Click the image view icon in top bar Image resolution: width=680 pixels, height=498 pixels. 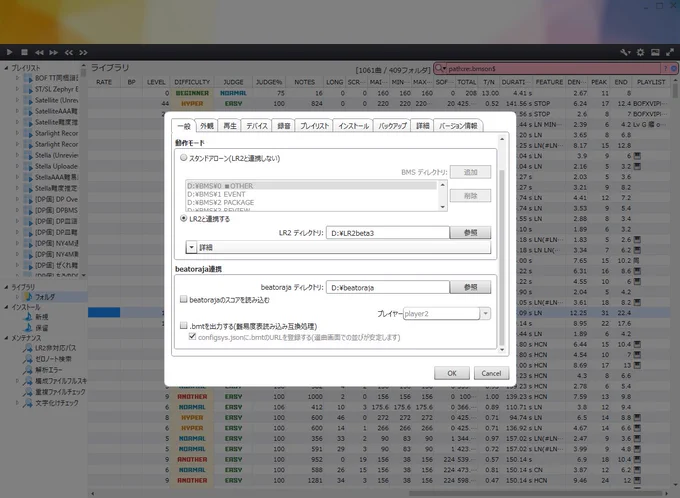(x=655, y=52)
